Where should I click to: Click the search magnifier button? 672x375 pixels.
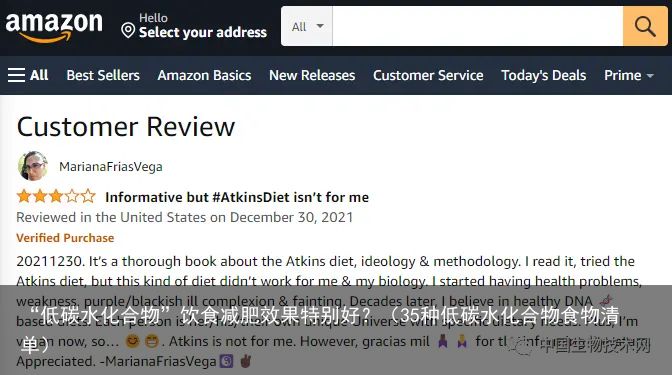click(x=645, y=26)
